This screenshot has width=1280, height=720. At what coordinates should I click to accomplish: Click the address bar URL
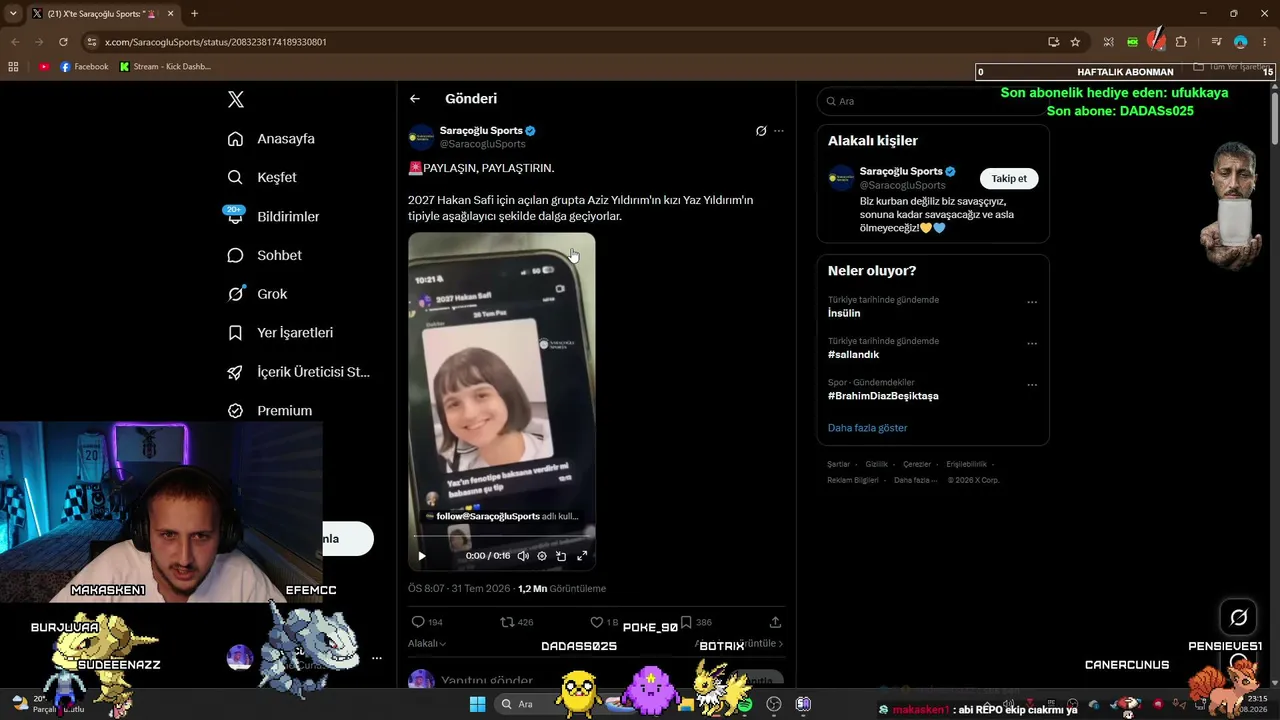(x=216, y=42)
